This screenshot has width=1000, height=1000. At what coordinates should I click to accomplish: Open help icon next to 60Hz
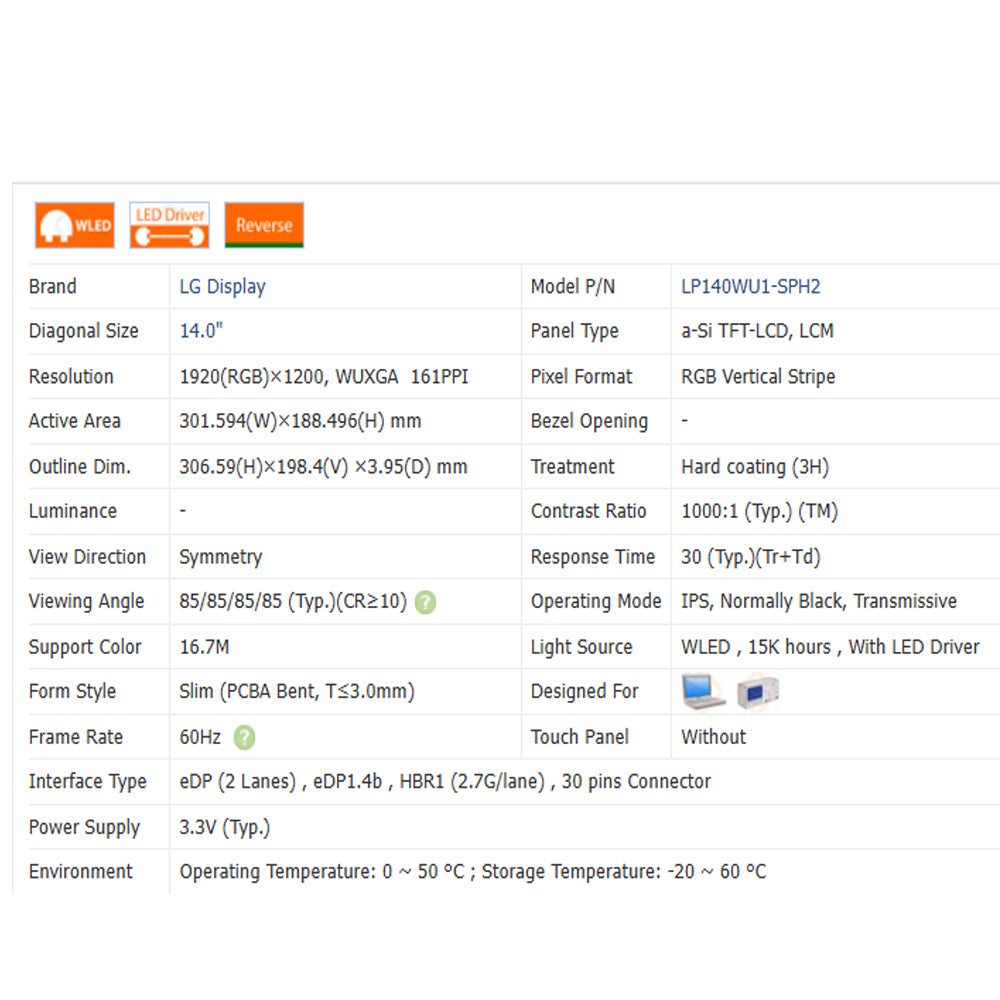244,738
